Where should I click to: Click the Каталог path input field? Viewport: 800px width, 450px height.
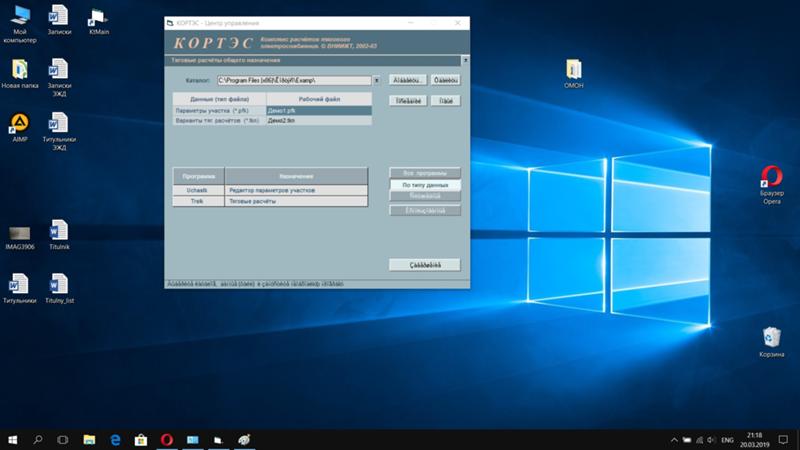click(x=294, y=81)
